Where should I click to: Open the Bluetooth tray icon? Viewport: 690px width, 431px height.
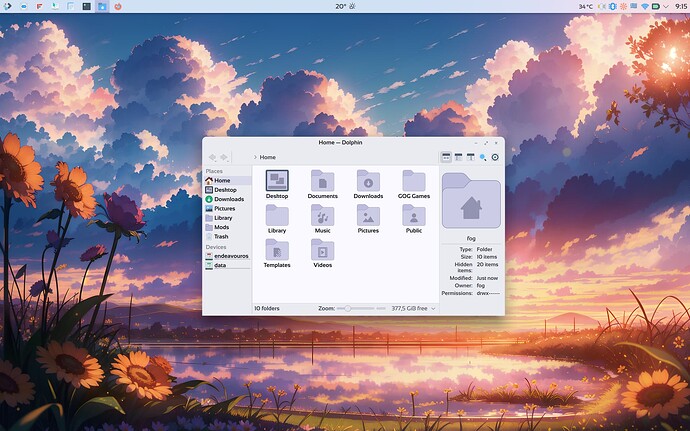613,6
